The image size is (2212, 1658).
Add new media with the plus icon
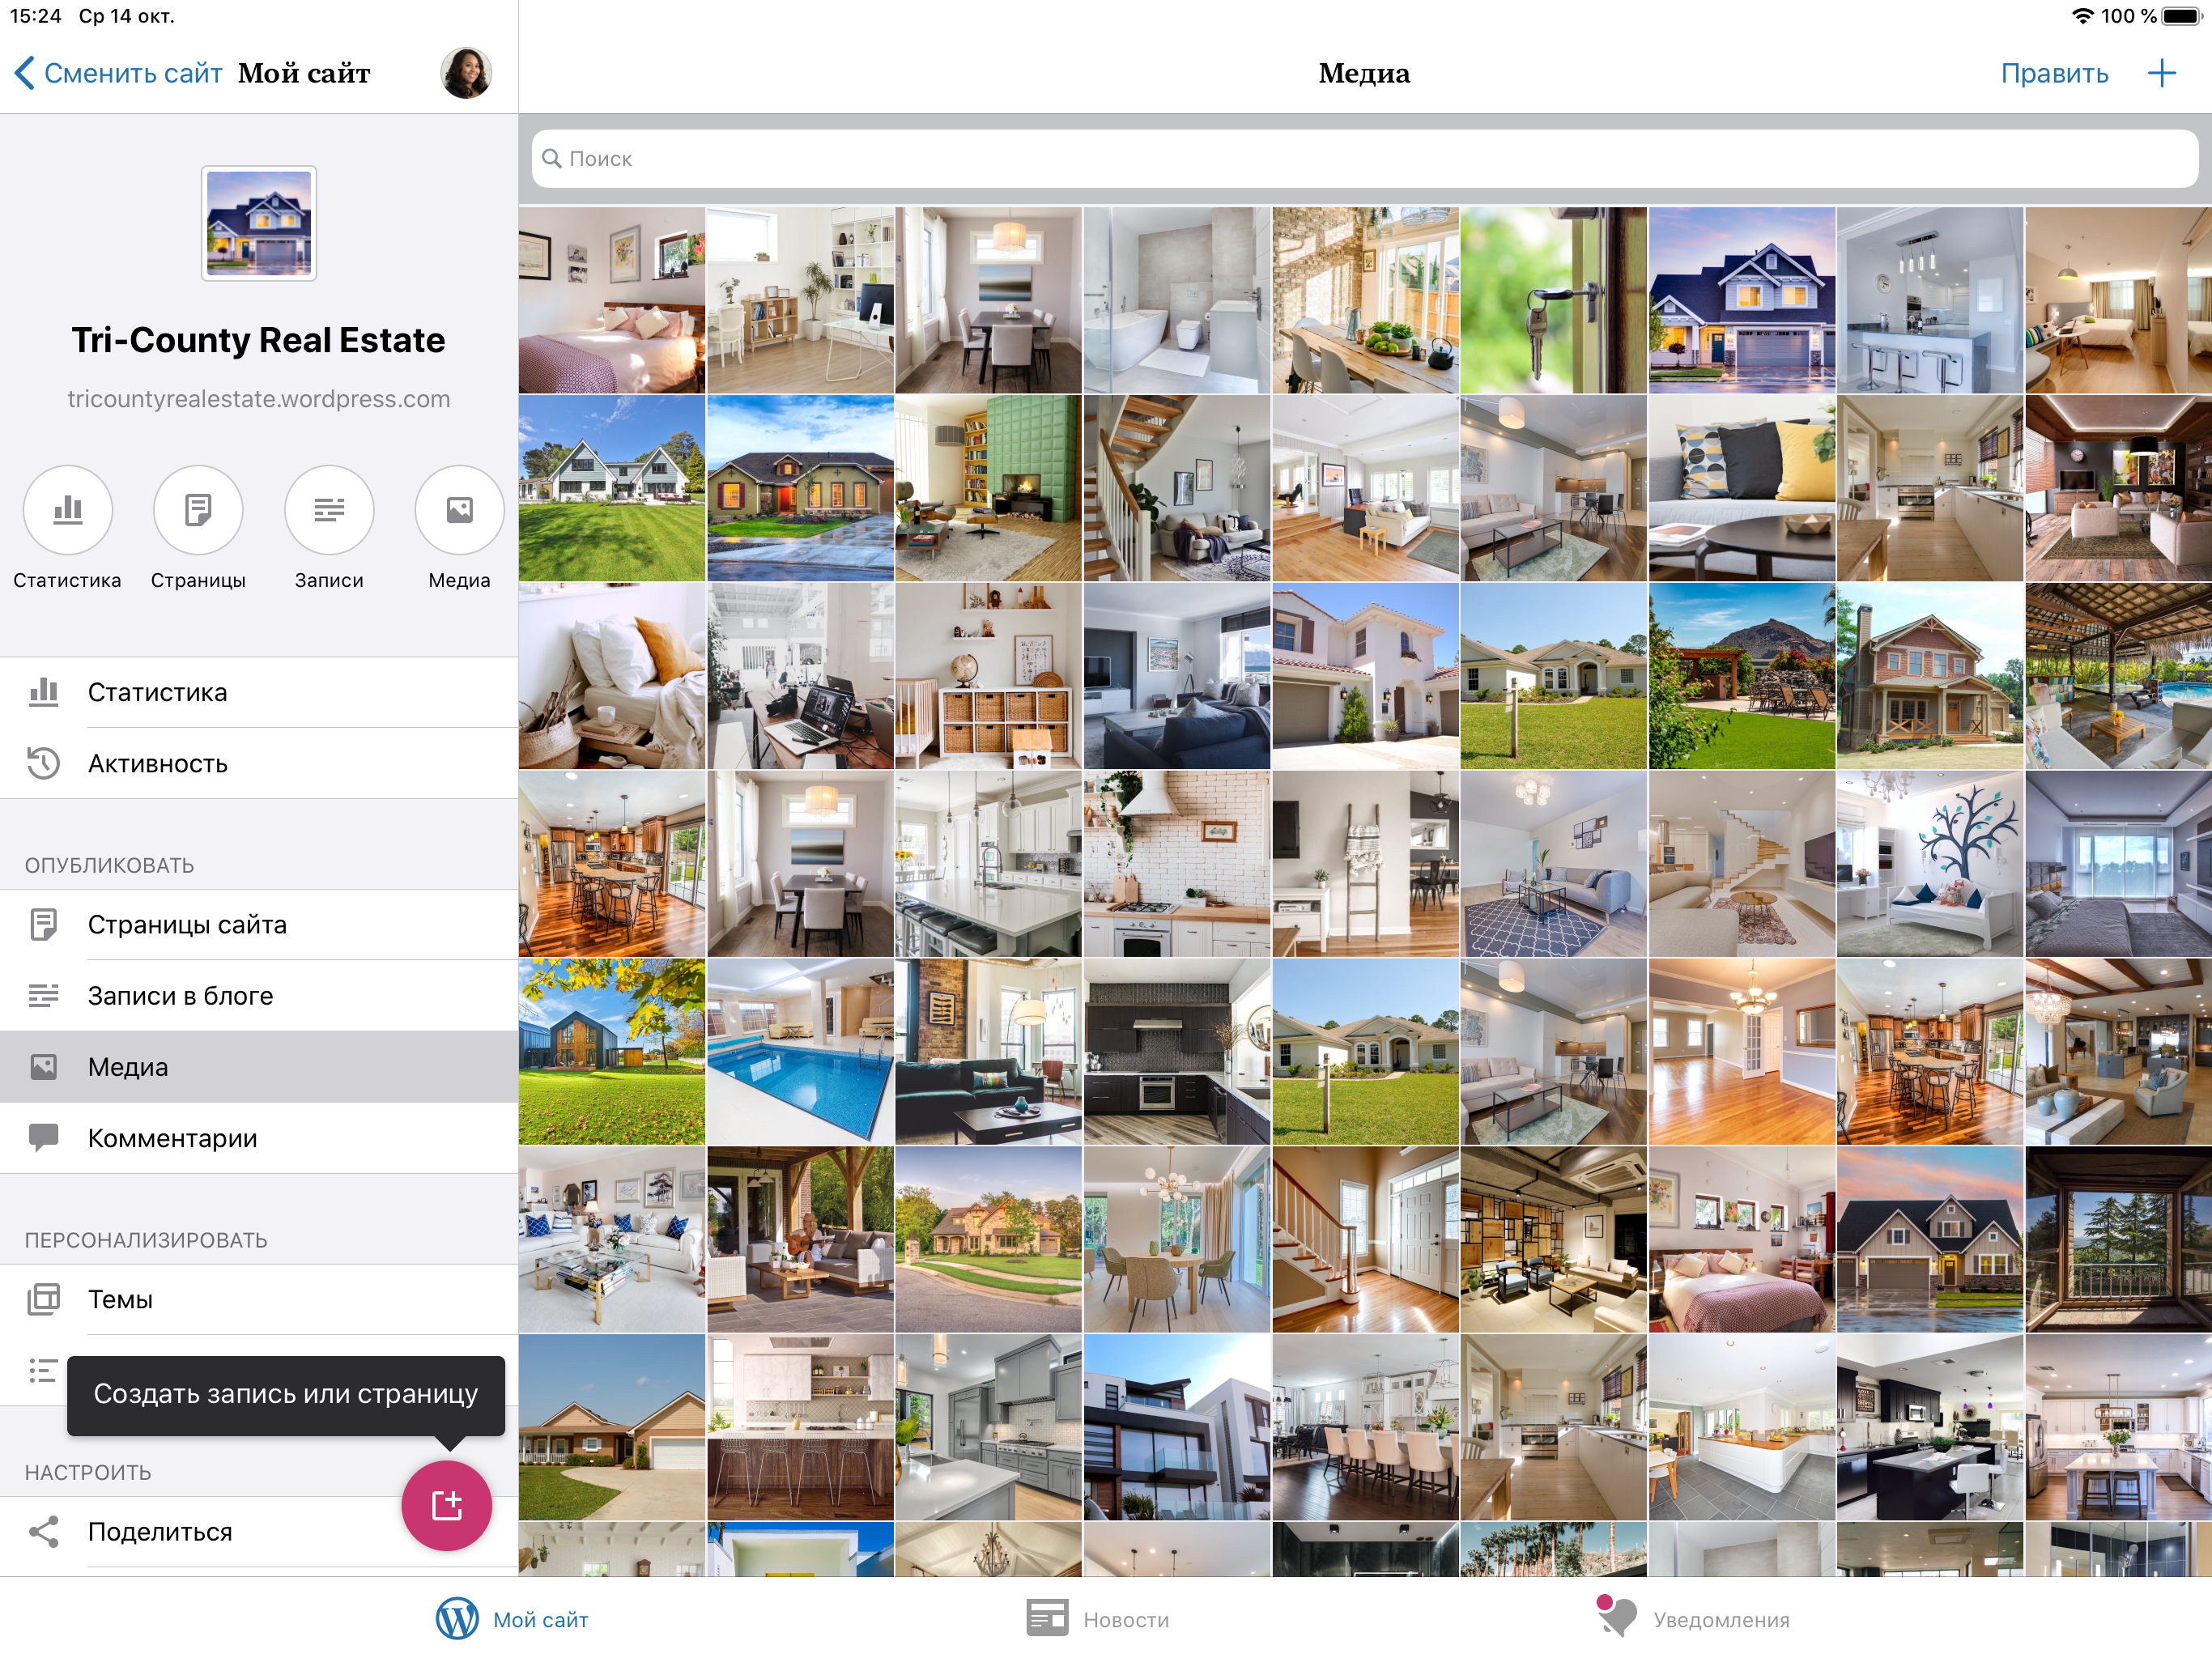coord(2161,73)
